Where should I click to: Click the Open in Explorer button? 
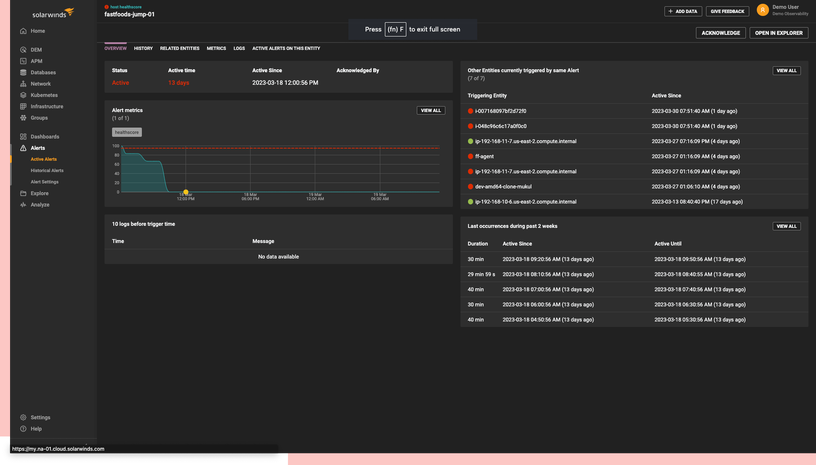coord(778,33)
